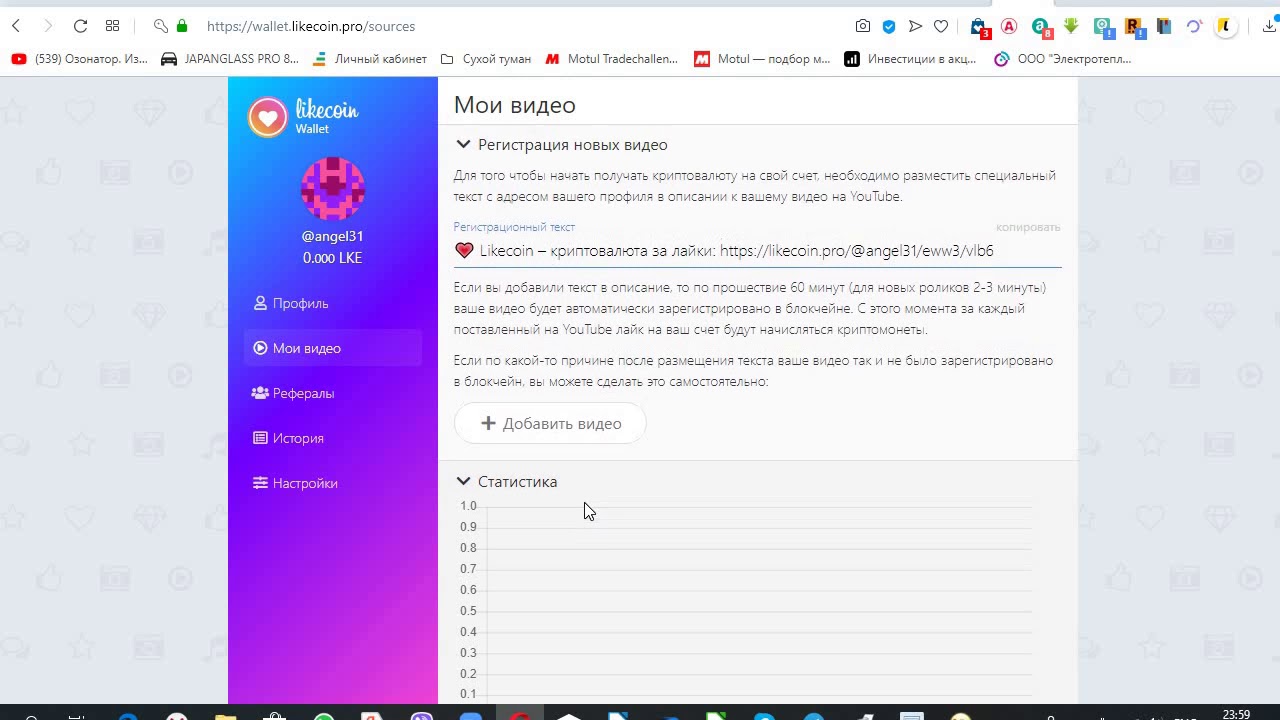Image resolution: width=1280 pixels, height=720 pixels.
Task: Open the red circled A extension icon
Action: click(x=1009, y=27)
